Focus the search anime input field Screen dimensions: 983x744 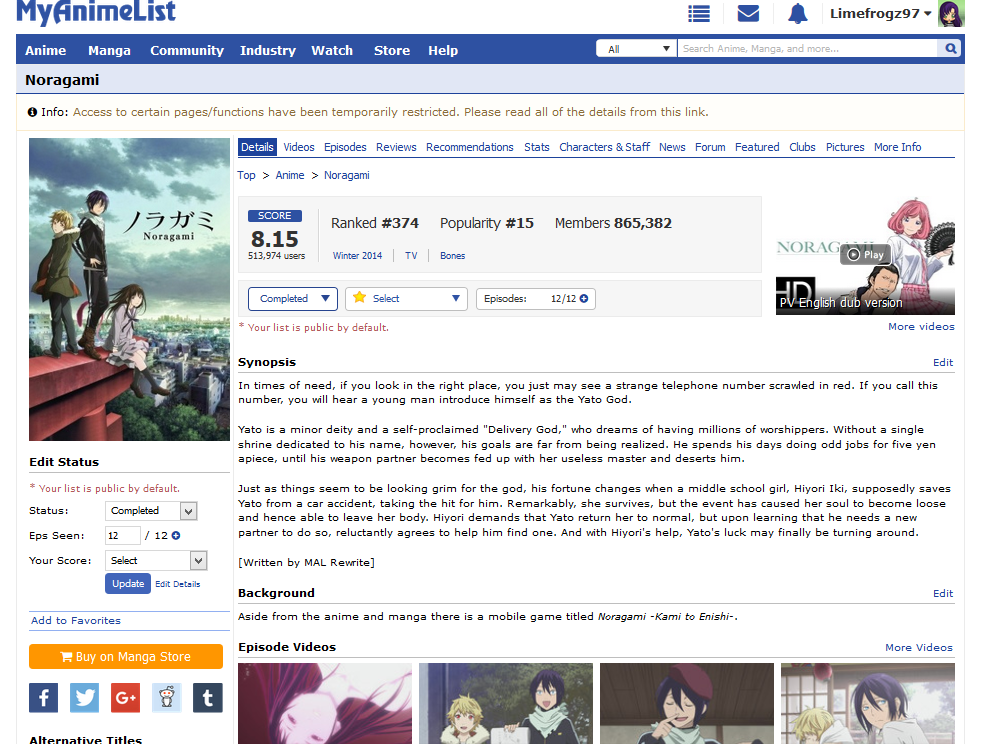pyautogui.click(x=807, y=48)
